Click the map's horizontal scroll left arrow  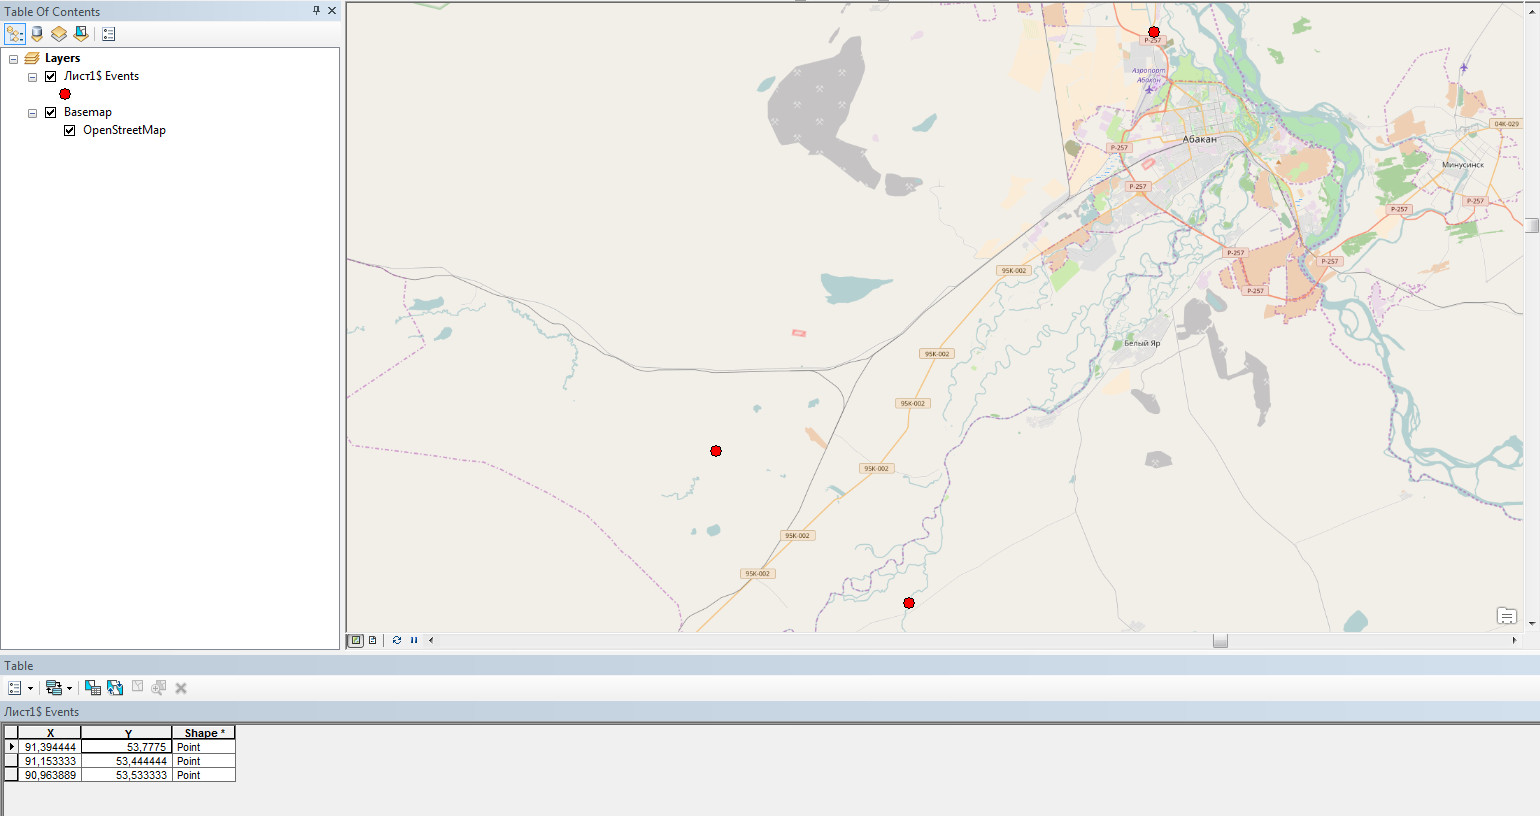pos(431,640)
